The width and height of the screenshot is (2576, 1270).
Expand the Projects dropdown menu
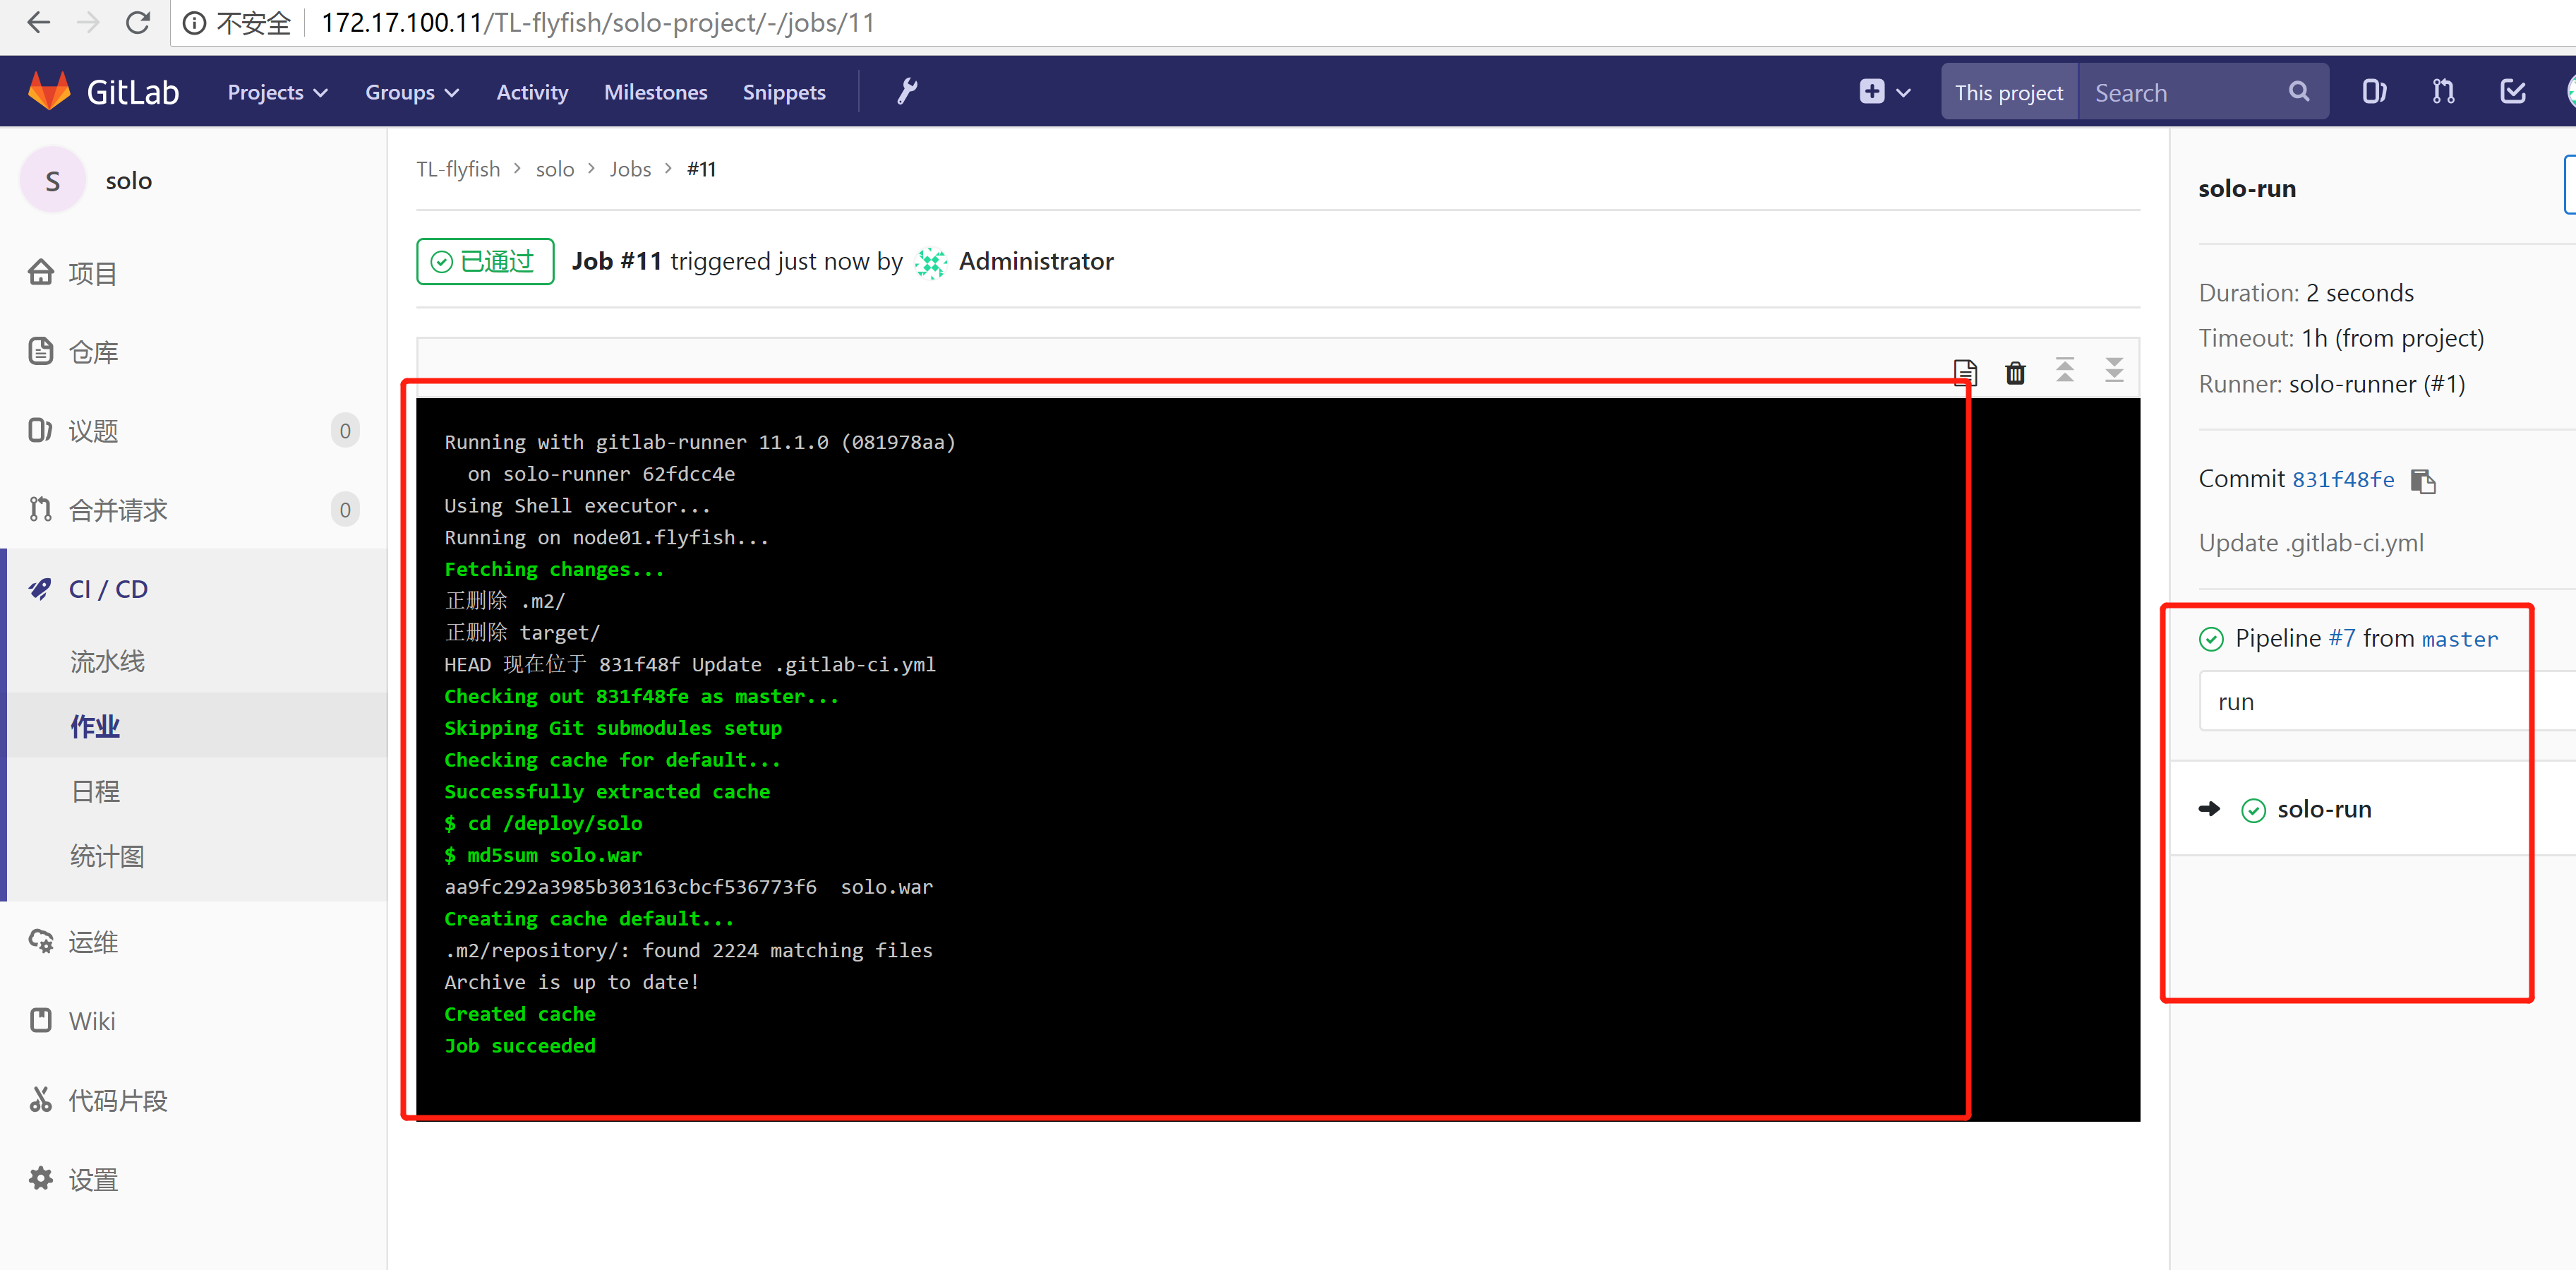coord(277,92)
